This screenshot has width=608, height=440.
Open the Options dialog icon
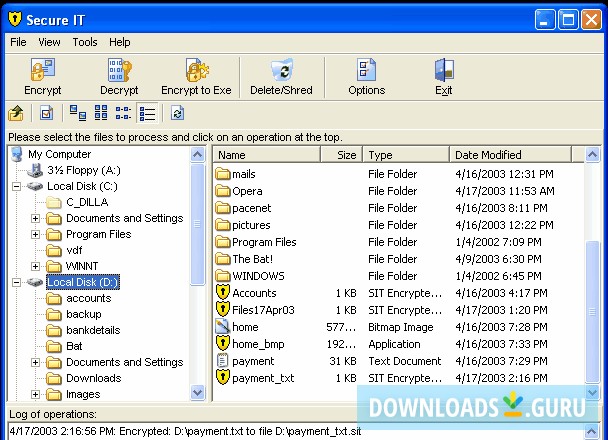[366, 72]
